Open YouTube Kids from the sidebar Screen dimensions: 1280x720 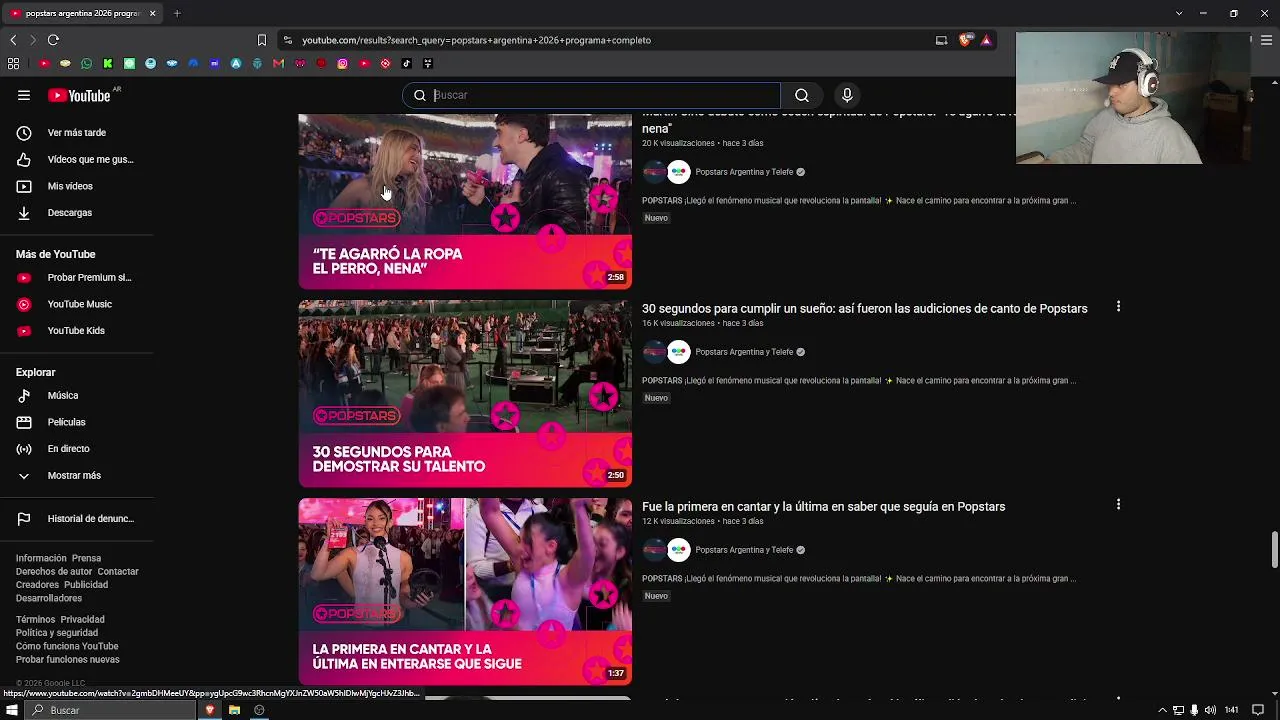coord(77,331)
